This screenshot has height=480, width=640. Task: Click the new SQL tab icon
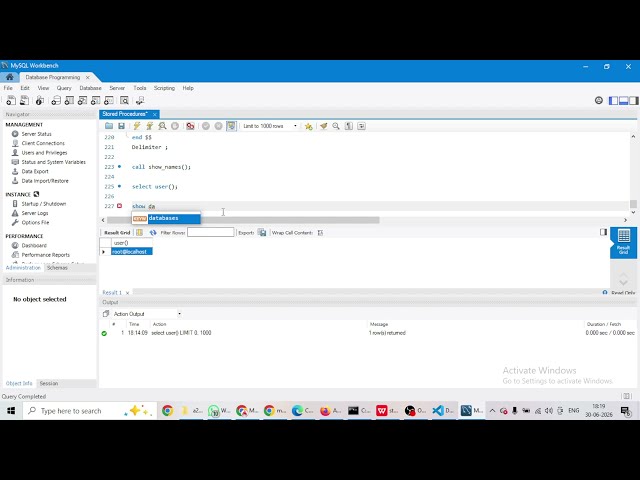pyautogui.click(x=11, y=100)
